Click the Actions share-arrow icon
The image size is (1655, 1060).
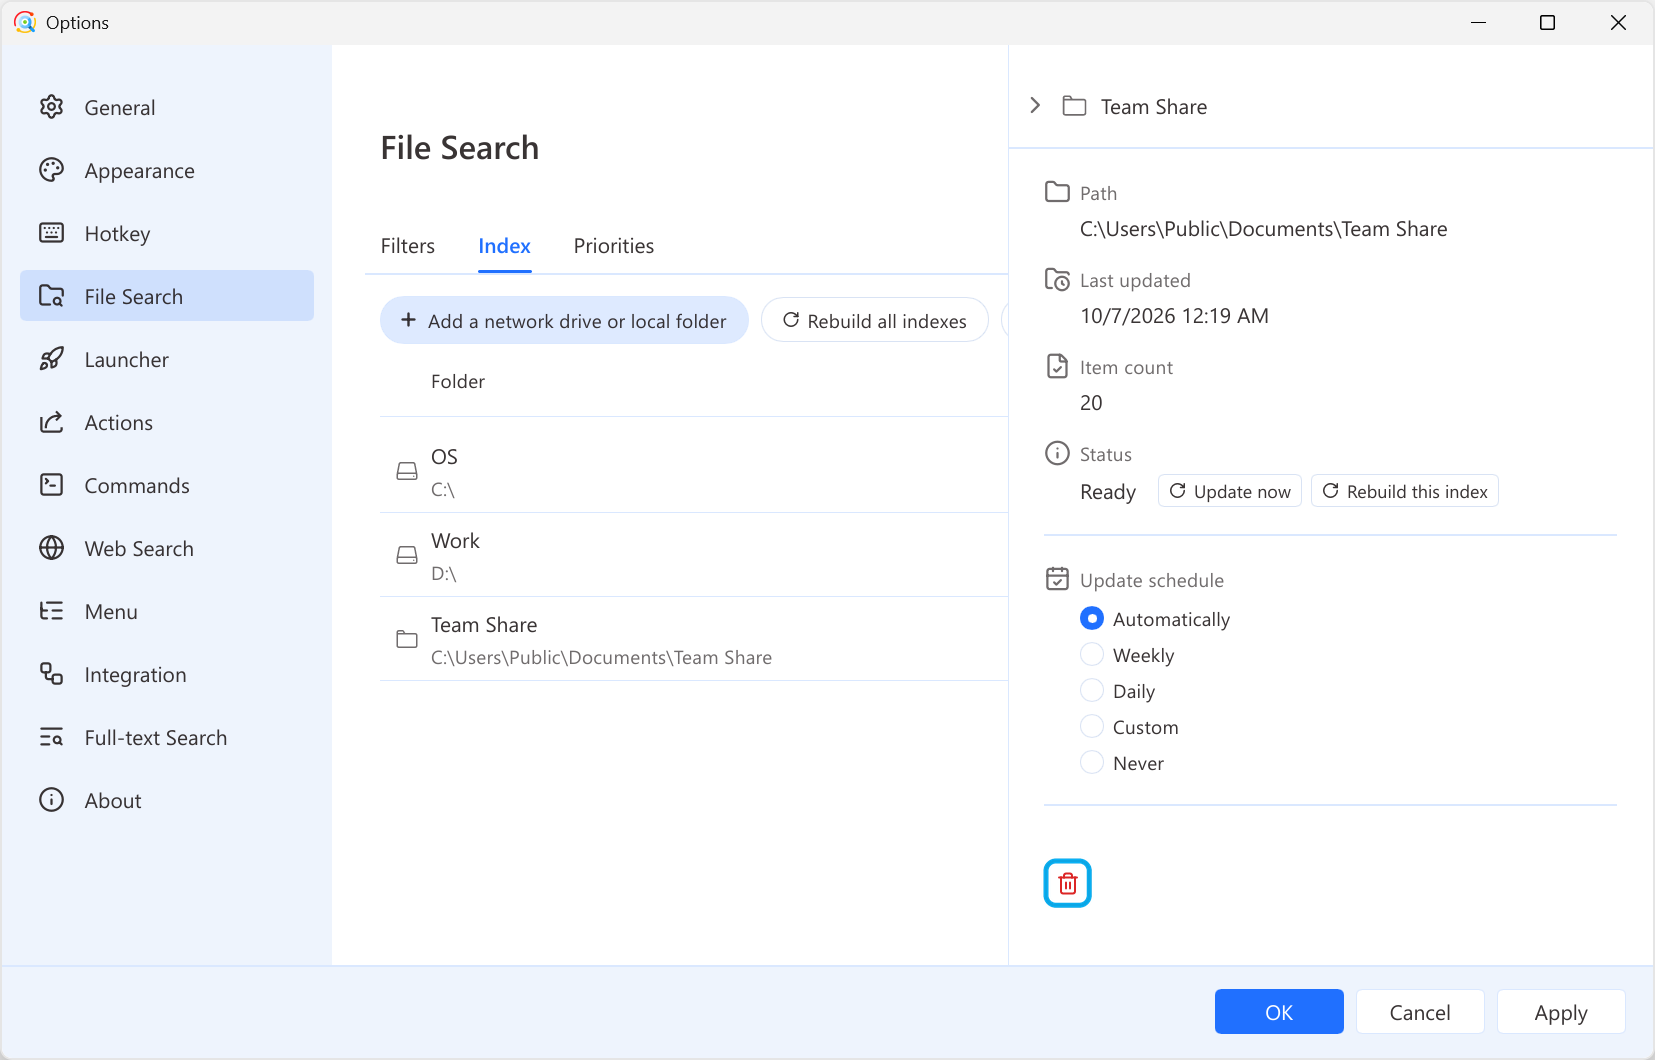[x=51, y=422]
